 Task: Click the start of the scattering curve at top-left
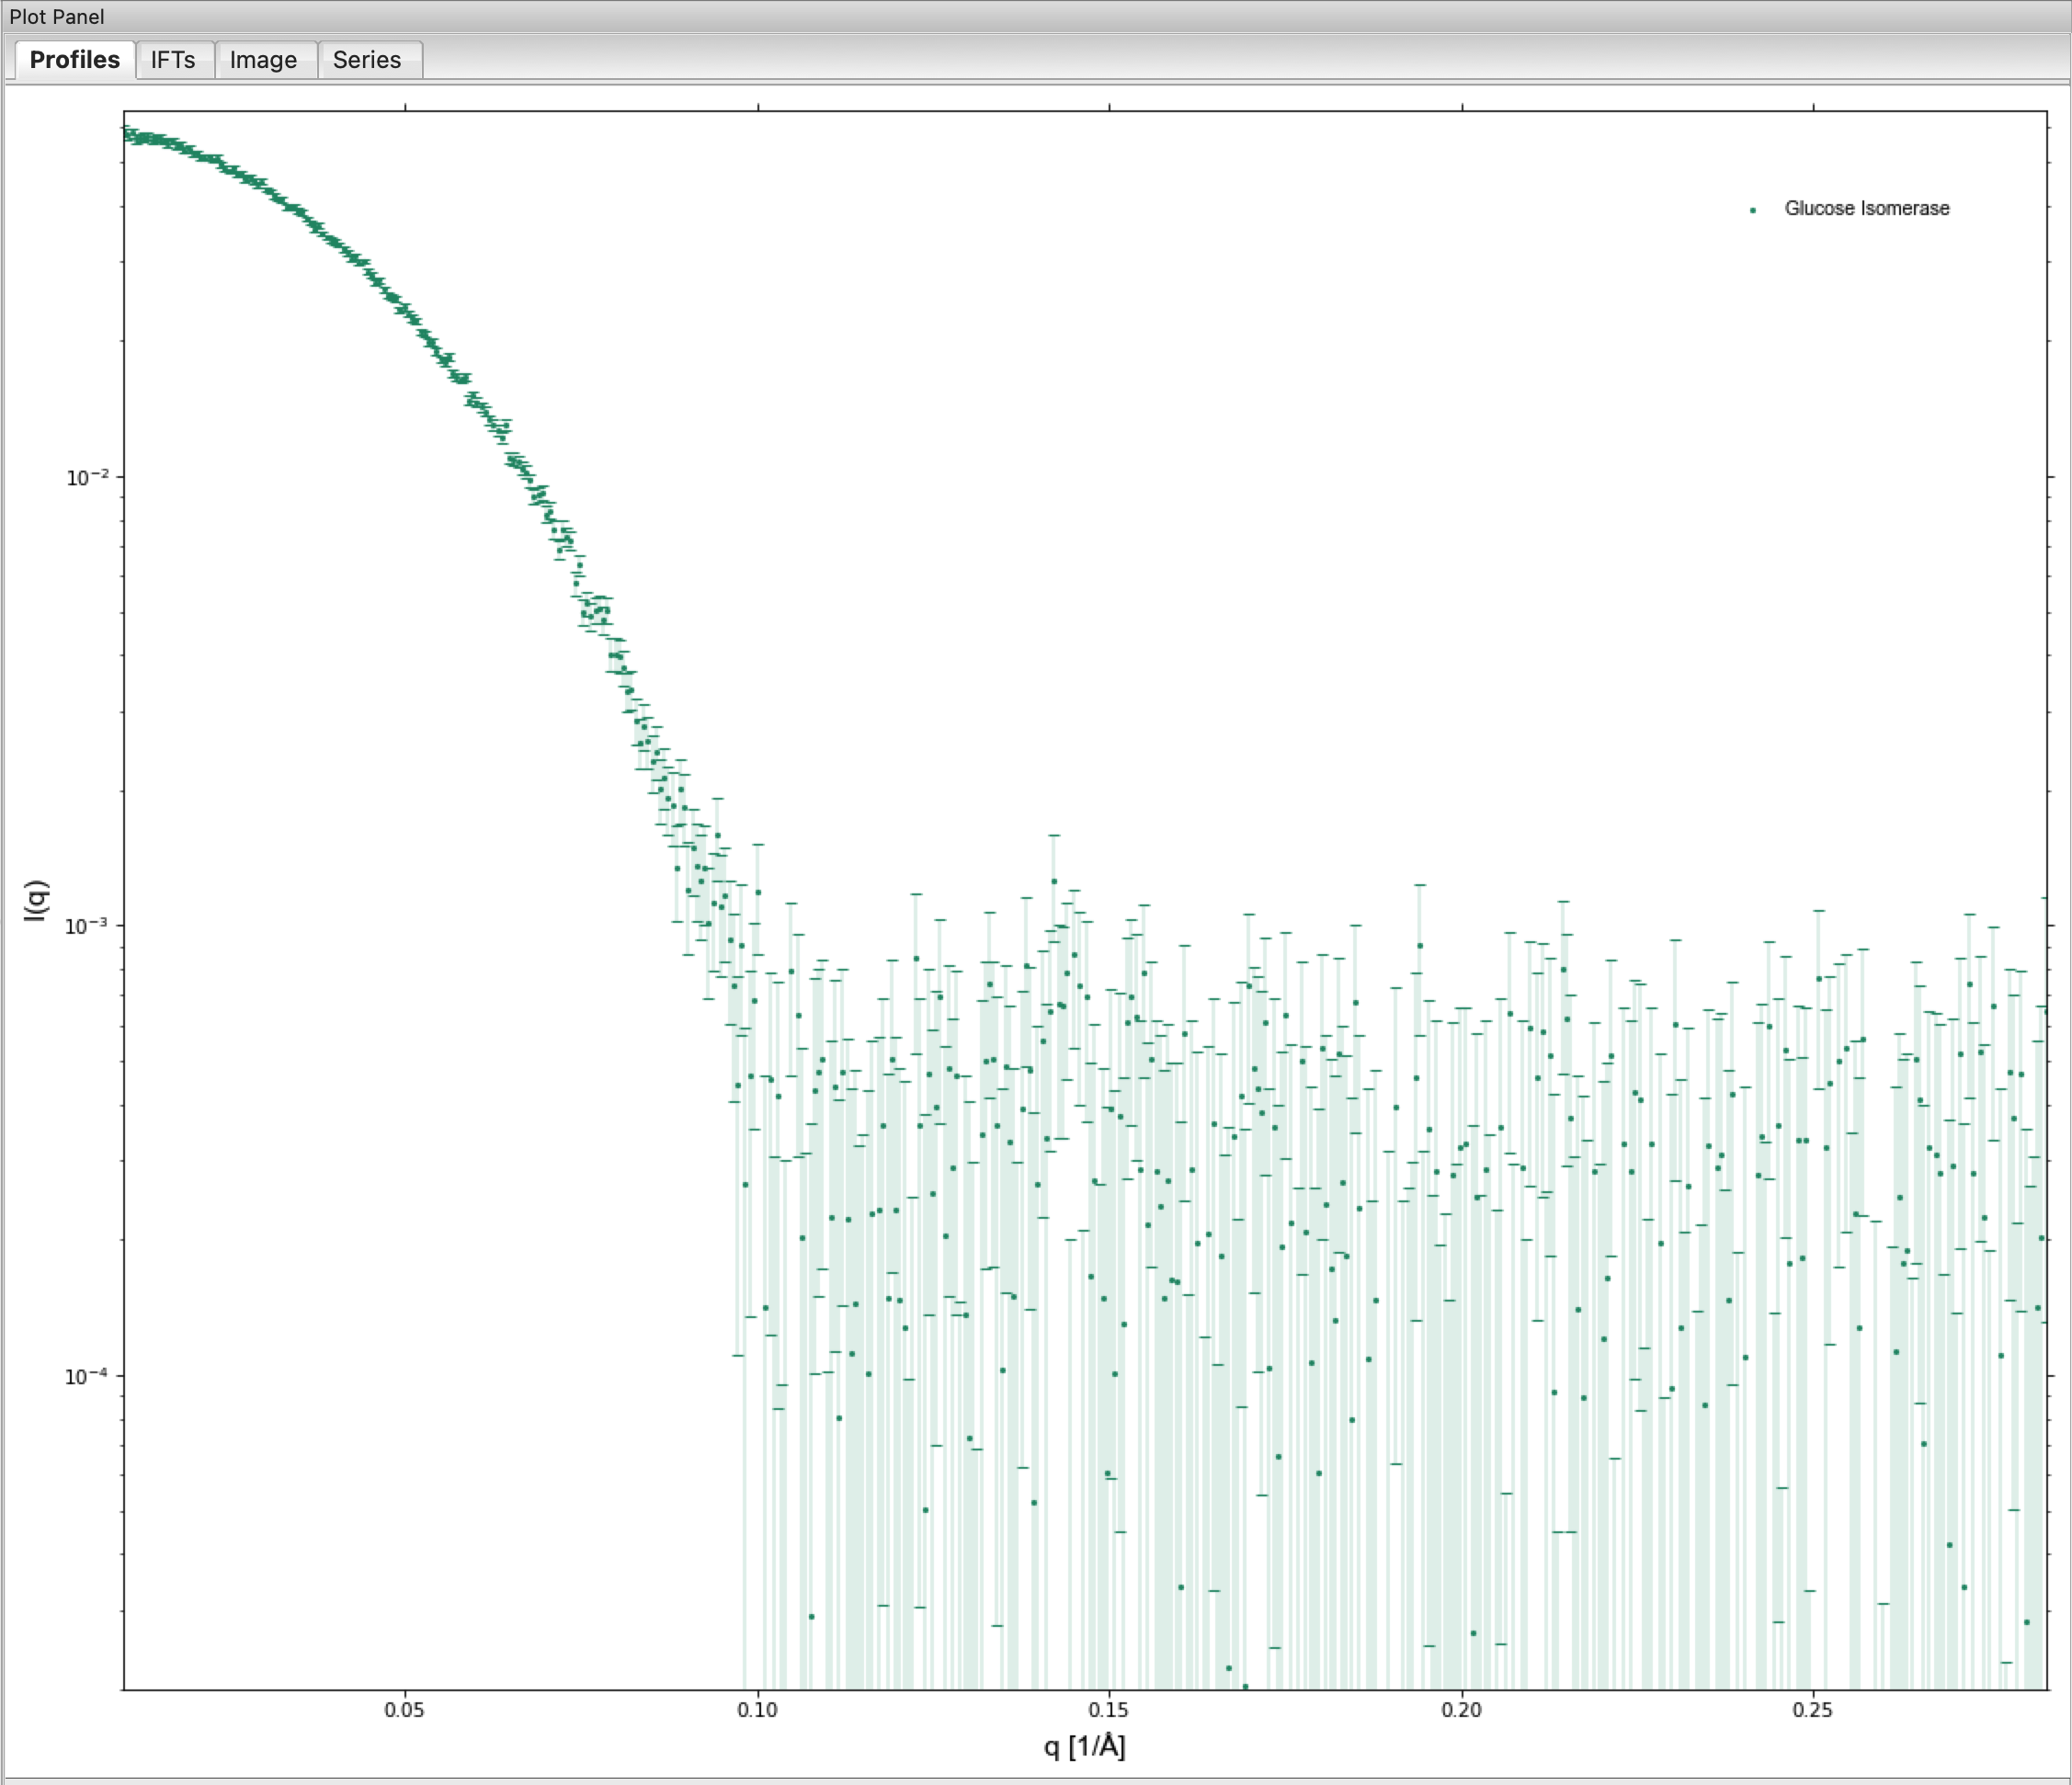130,134
